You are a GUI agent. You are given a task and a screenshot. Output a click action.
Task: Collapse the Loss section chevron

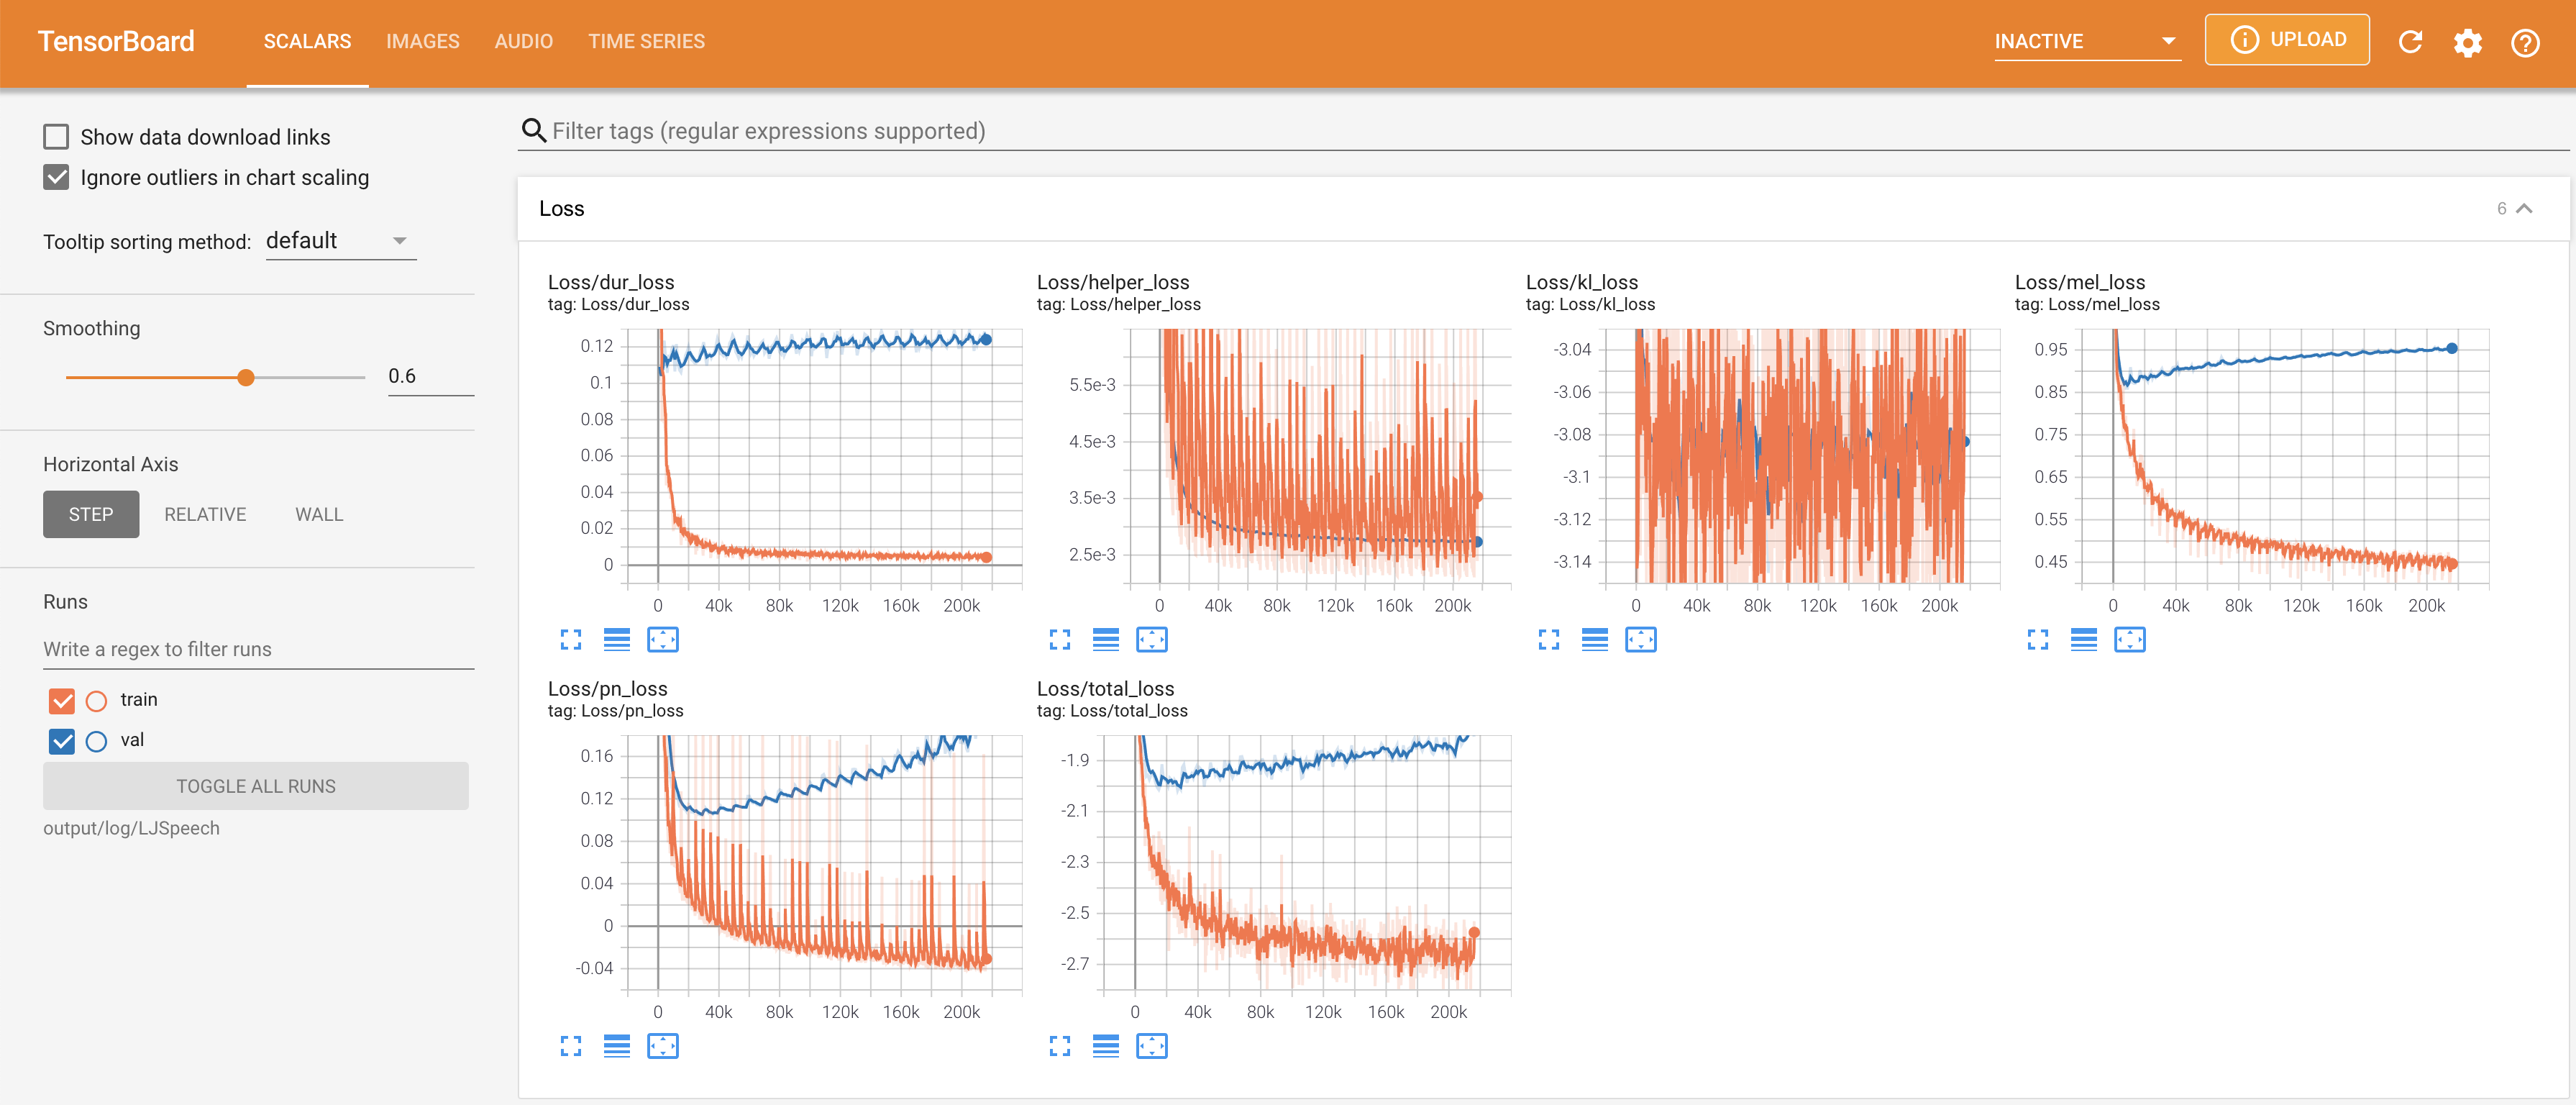(x=2524, y=208)
